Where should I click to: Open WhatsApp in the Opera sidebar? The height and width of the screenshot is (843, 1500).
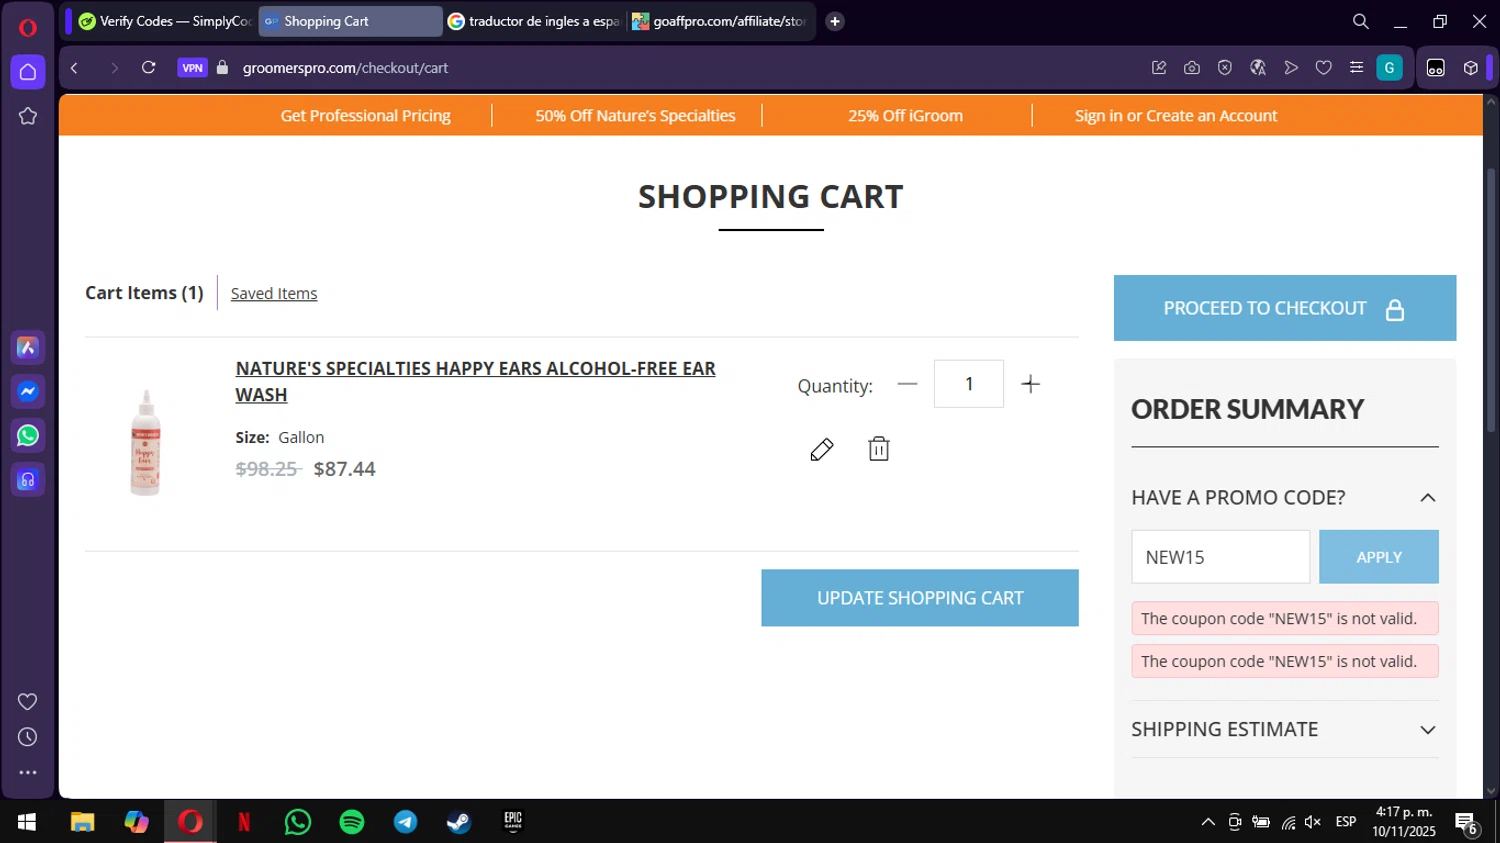pyautogui.click(x=28, y=435)
